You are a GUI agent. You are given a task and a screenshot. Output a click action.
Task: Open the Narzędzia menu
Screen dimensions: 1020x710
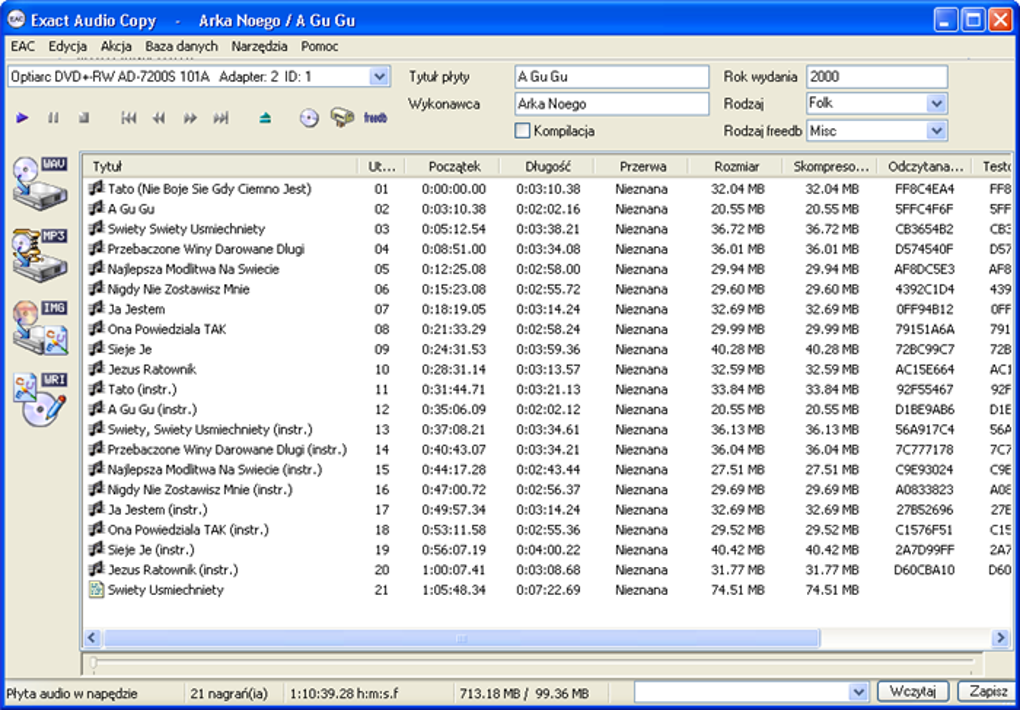click(260, 46)
